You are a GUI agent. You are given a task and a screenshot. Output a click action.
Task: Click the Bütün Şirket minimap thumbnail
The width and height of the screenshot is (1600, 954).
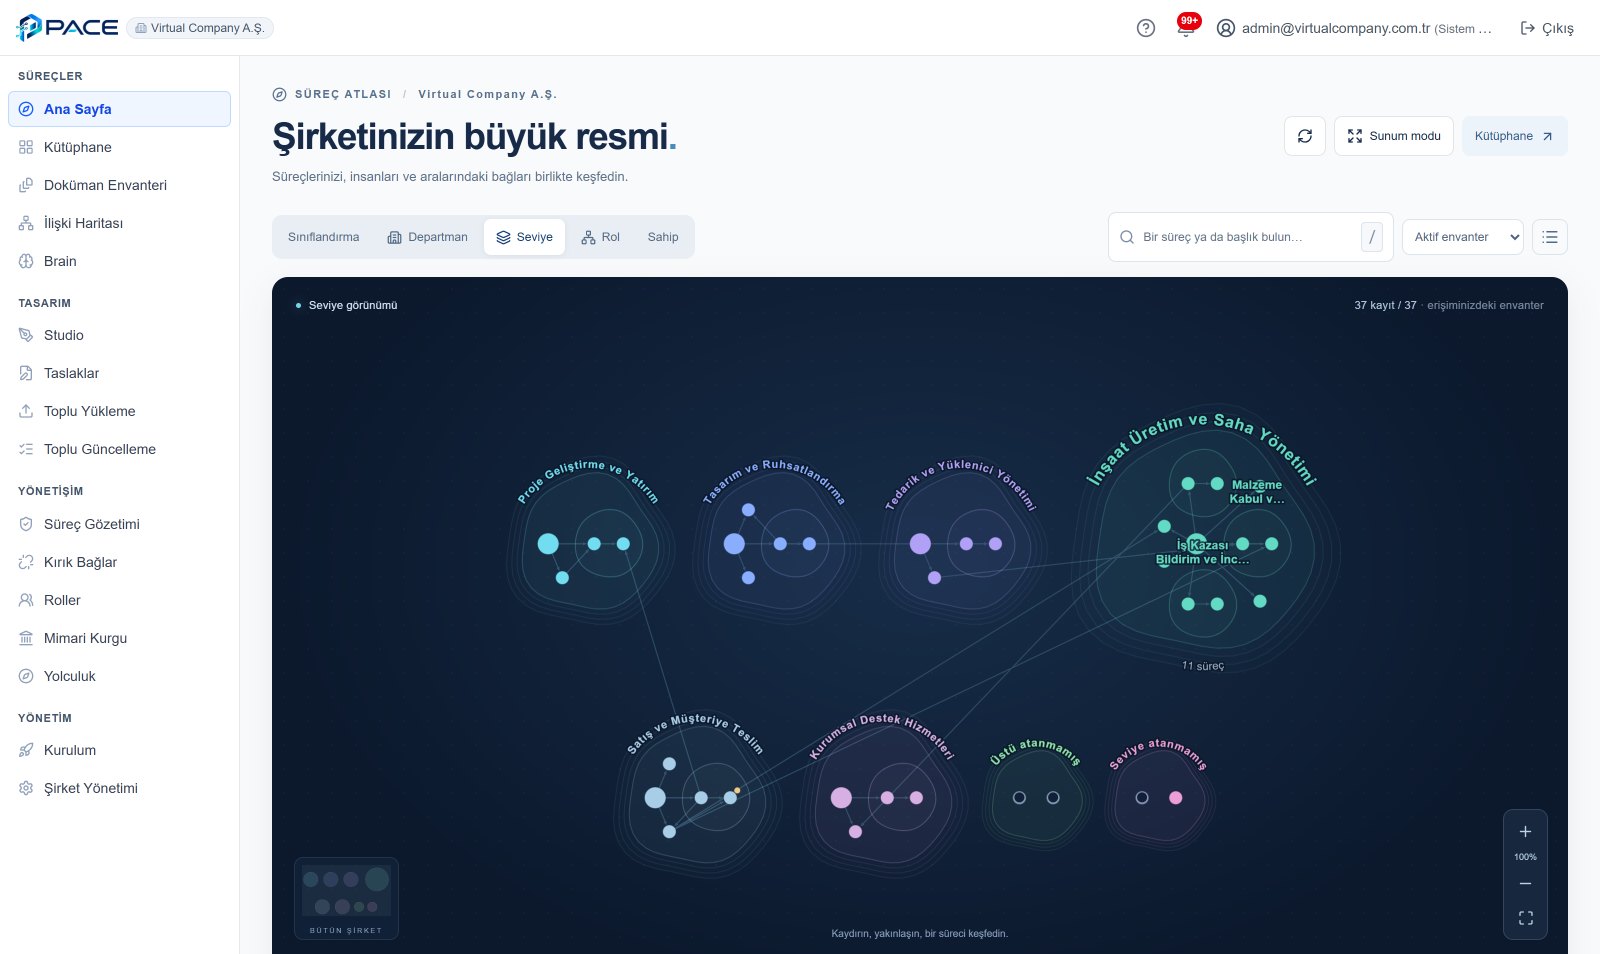(346, 898)
